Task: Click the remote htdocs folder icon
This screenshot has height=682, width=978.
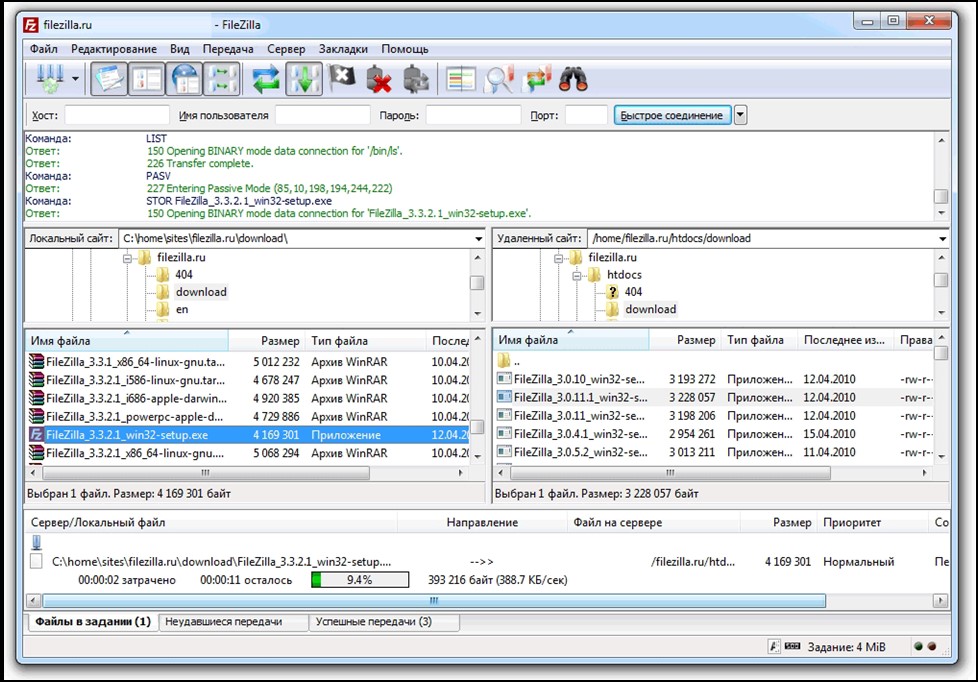Action: pos(594,275)
